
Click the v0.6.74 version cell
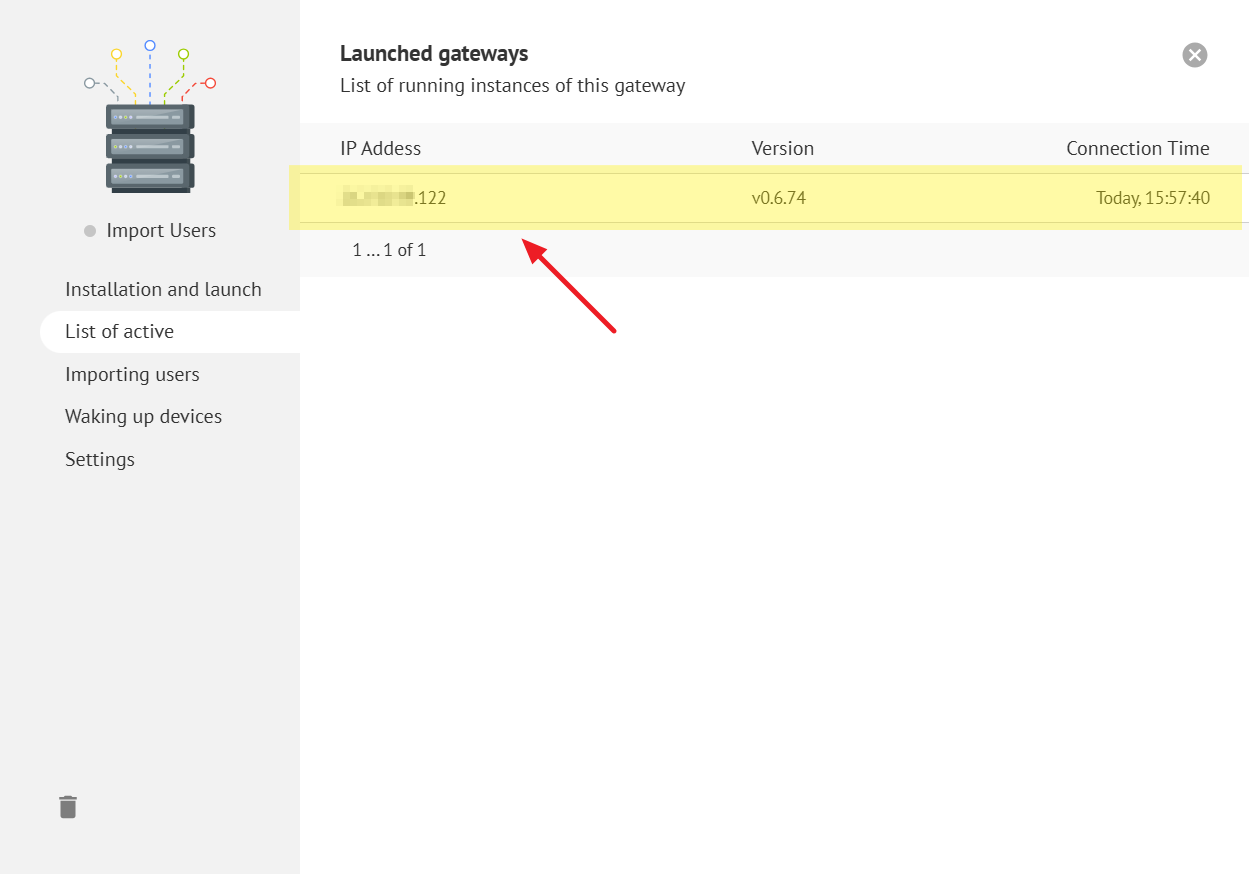pyautogui.click(x=778, y=198)
